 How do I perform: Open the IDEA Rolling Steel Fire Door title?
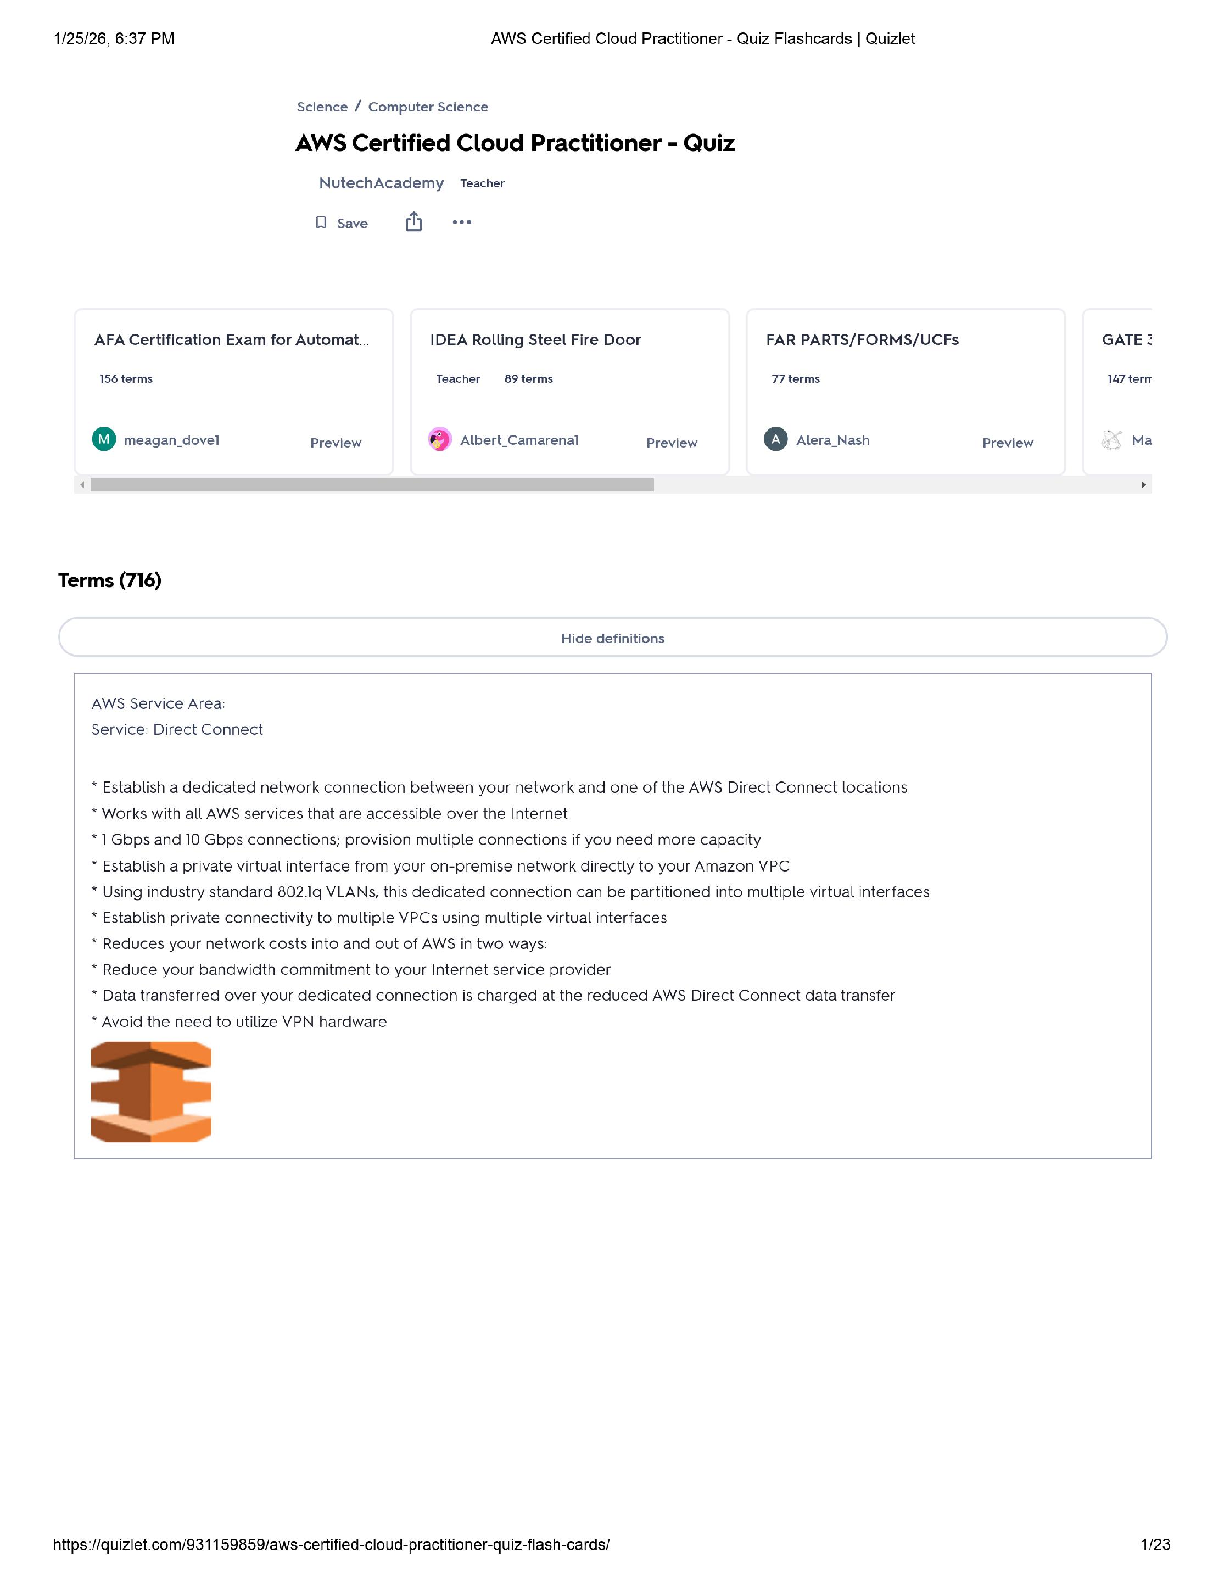pos(535,340)
